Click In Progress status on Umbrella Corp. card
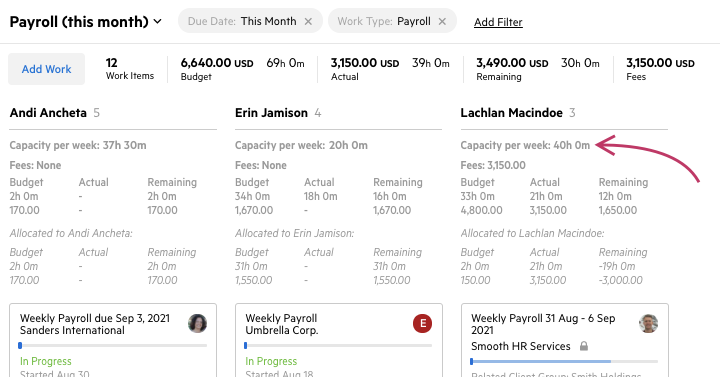 point(271,361)
